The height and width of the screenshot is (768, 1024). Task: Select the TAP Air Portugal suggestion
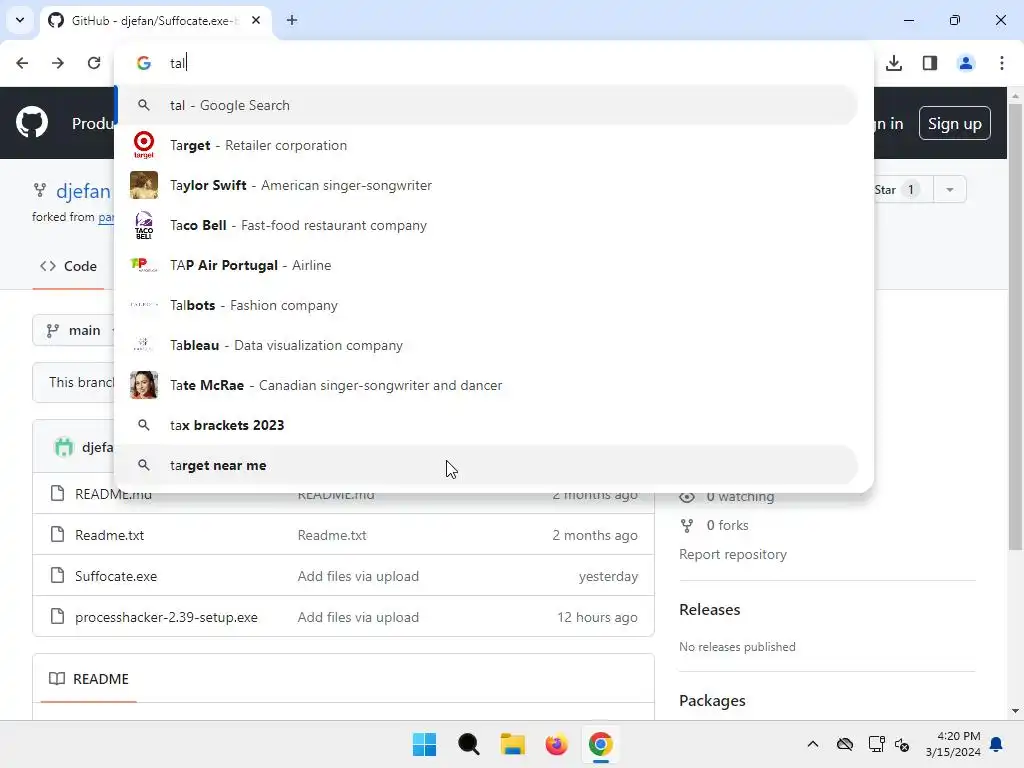[x=486, y=265]
